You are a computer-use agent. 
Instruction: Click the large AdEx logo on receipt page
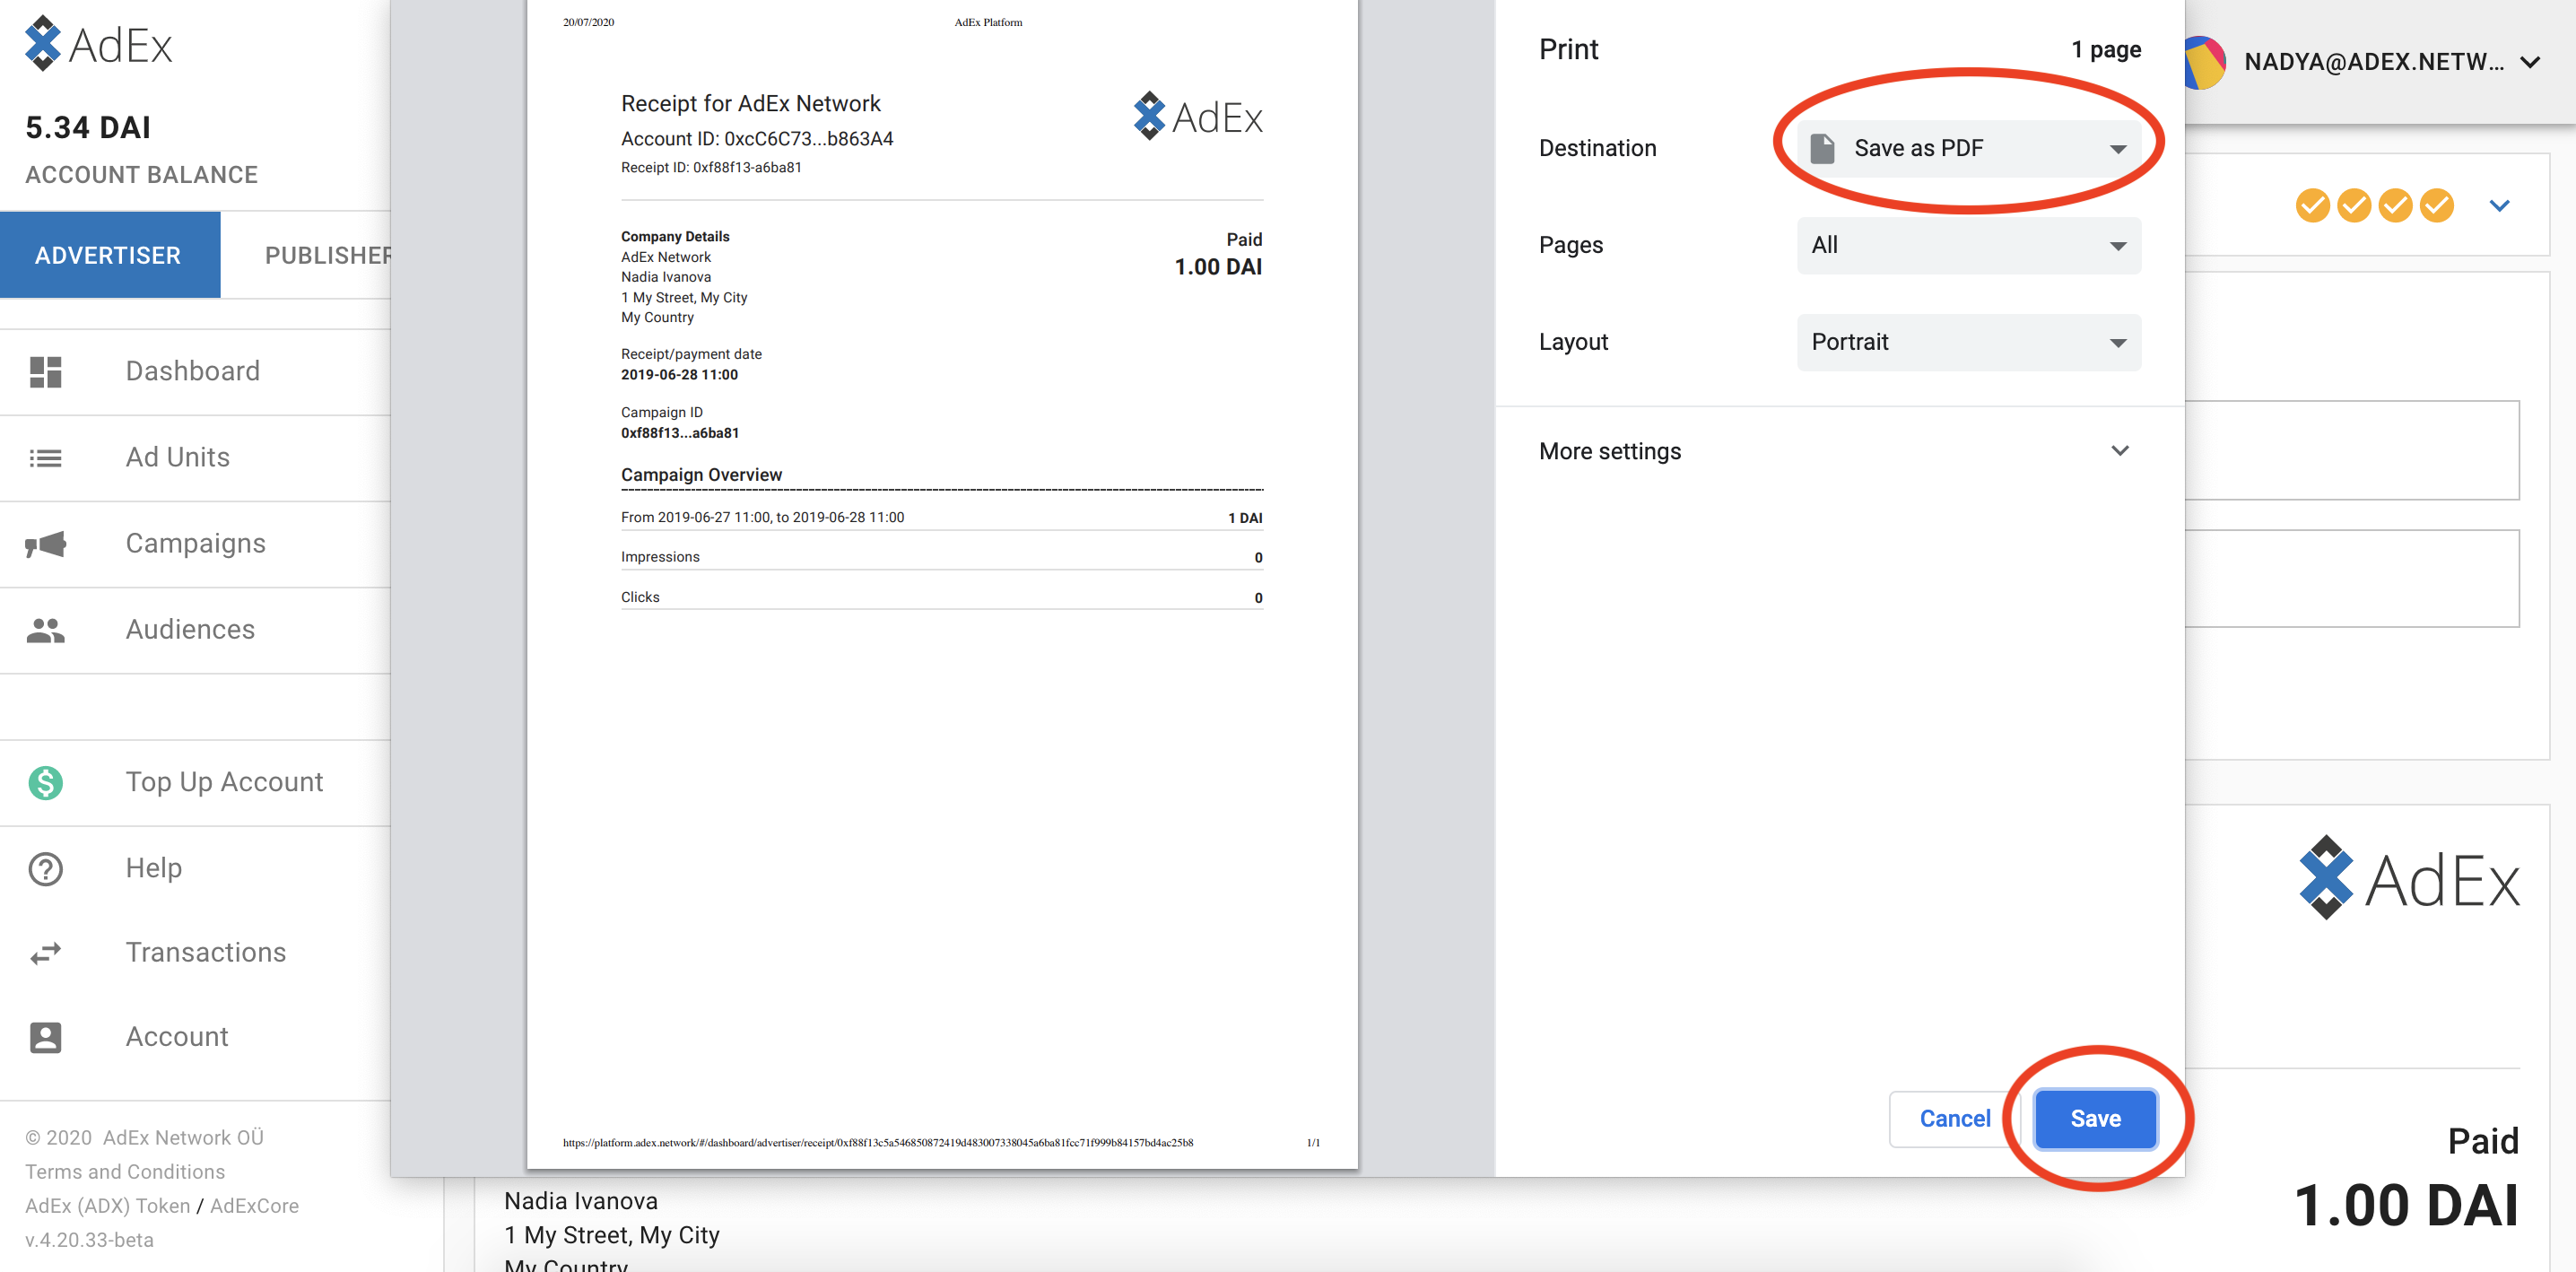point(2408,877)
